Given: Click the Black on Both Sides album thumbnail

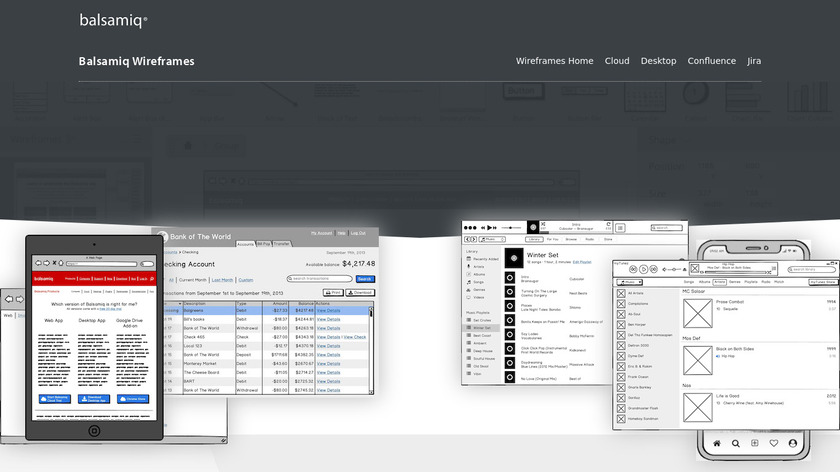Looking at the screenshot, I should pyautogui.click(x=698, y=360).
